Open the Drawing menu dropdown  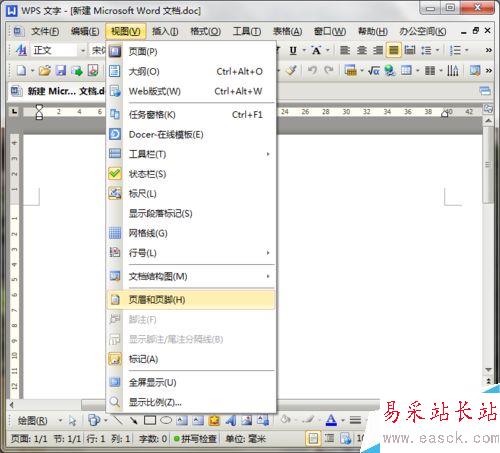click(40, 421)
